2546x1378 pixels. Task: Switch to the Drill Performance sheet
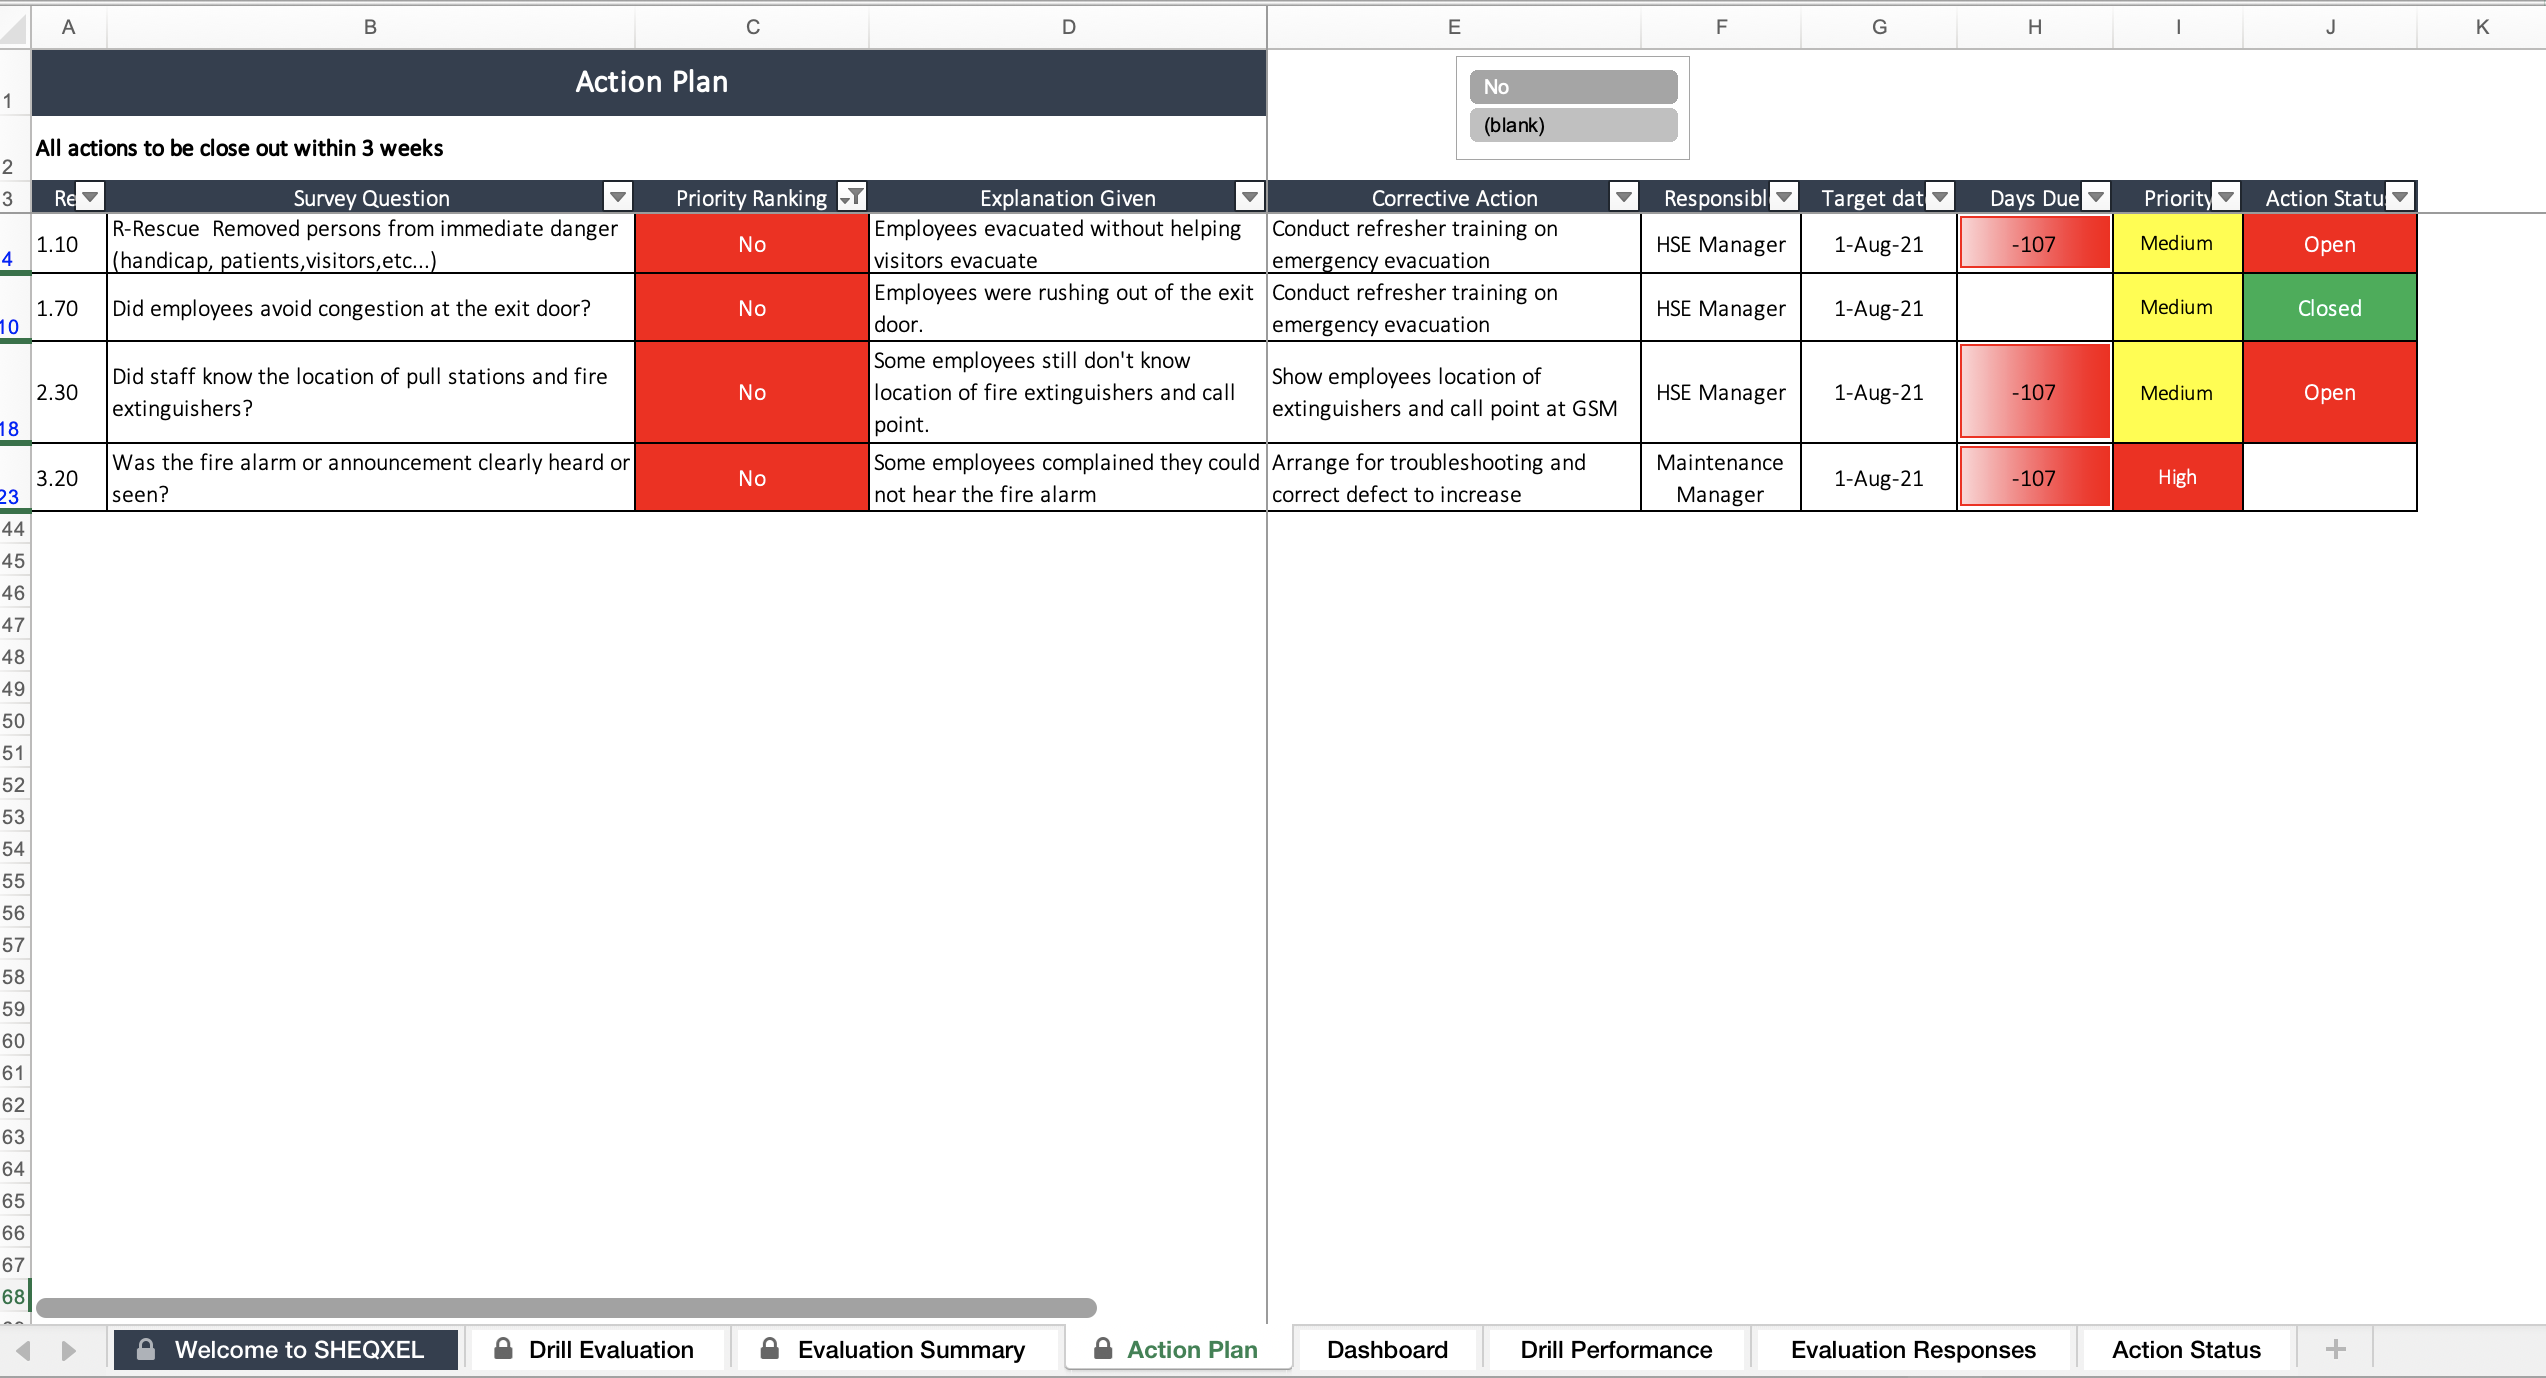coord(1616,1349)
